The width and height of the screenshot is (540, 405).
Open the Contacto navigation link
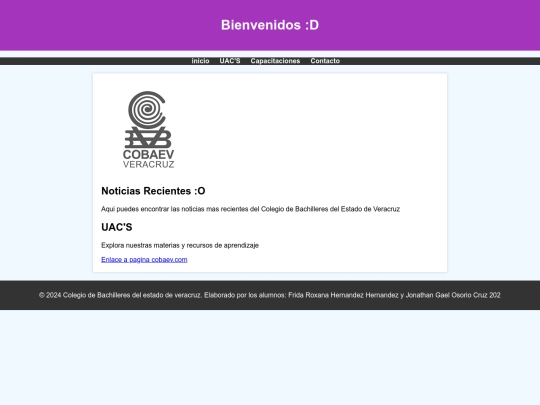click(x=325, y=61)
